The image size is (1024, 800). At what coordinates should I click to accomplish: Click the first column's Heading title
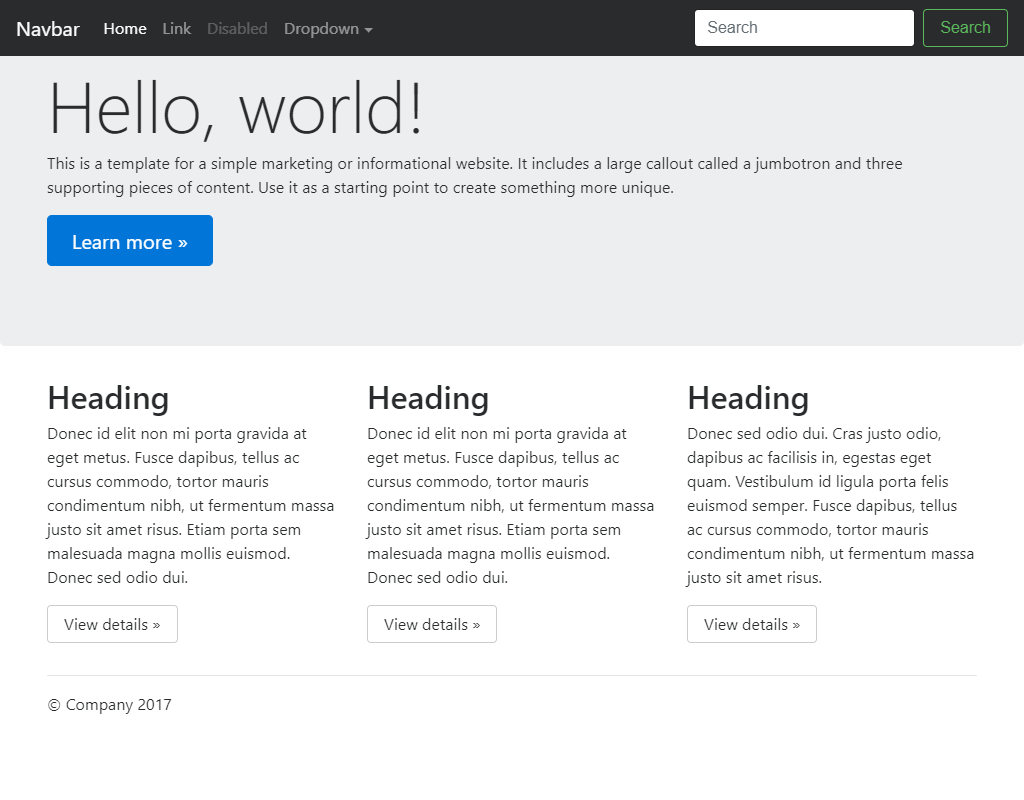click(108, 398)
